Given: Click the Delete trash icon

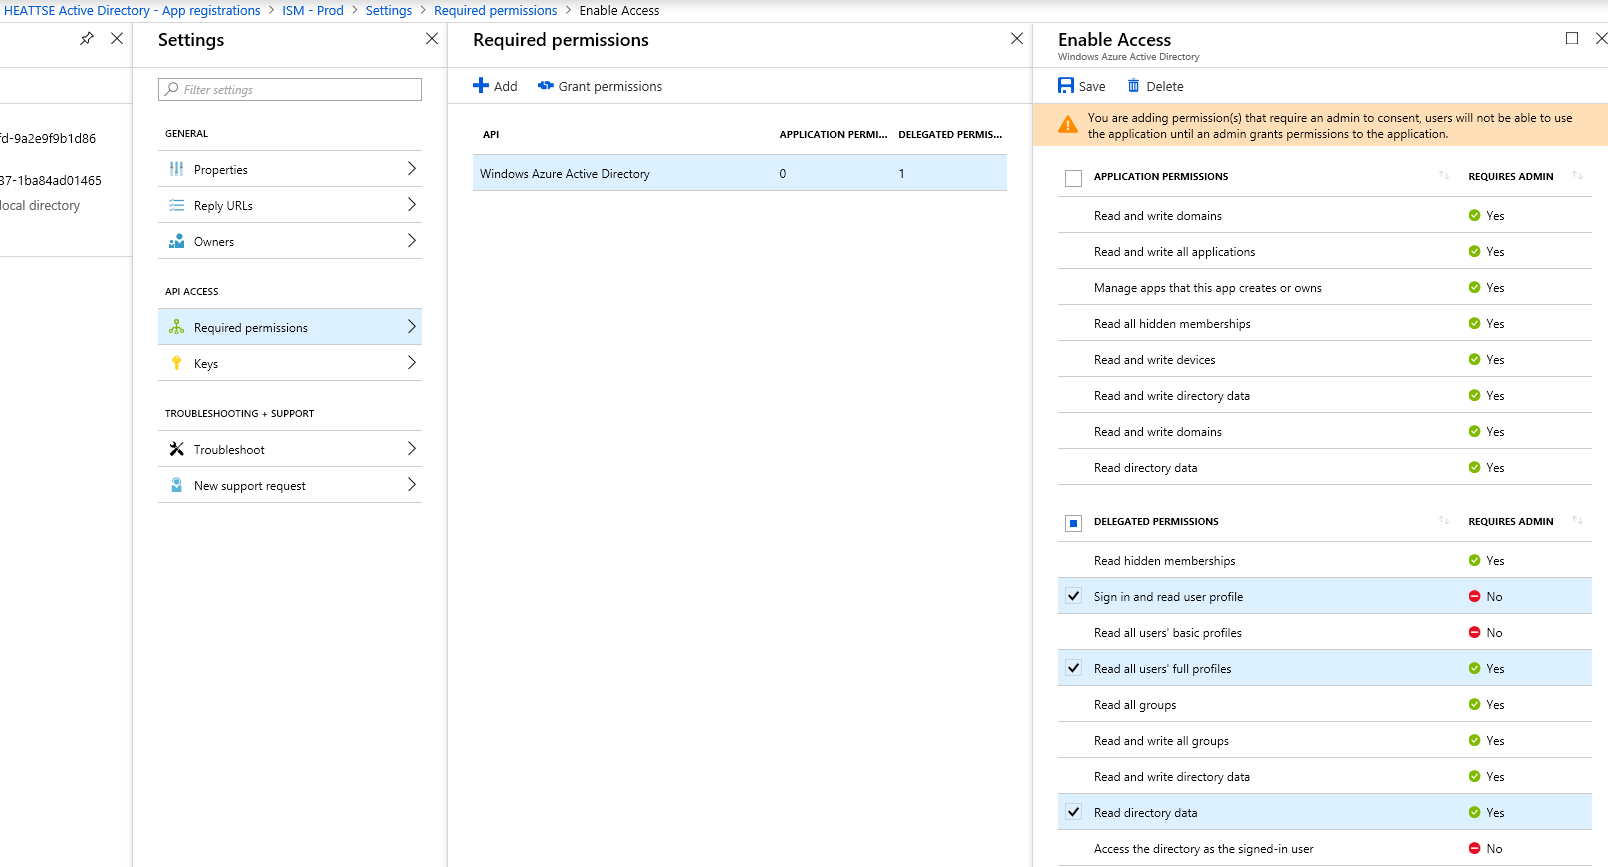Looking at the screenshot, I should pyautogui.click(x=1134, y=86).
